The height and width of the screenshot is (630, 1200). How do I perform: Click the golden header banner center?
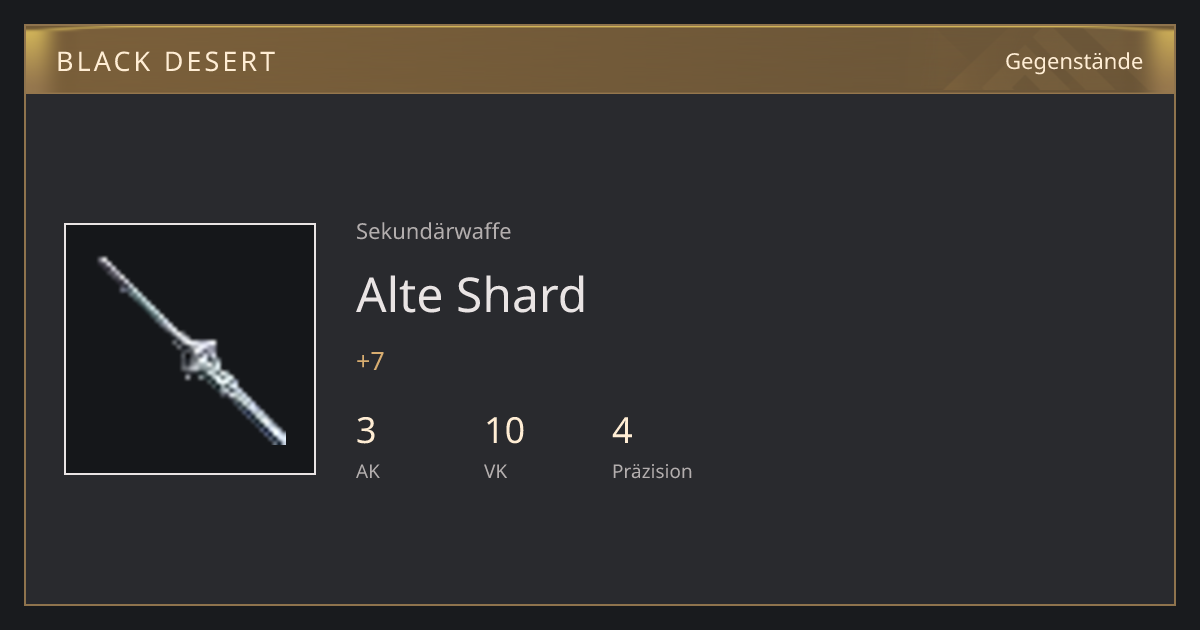coord(600,62)
